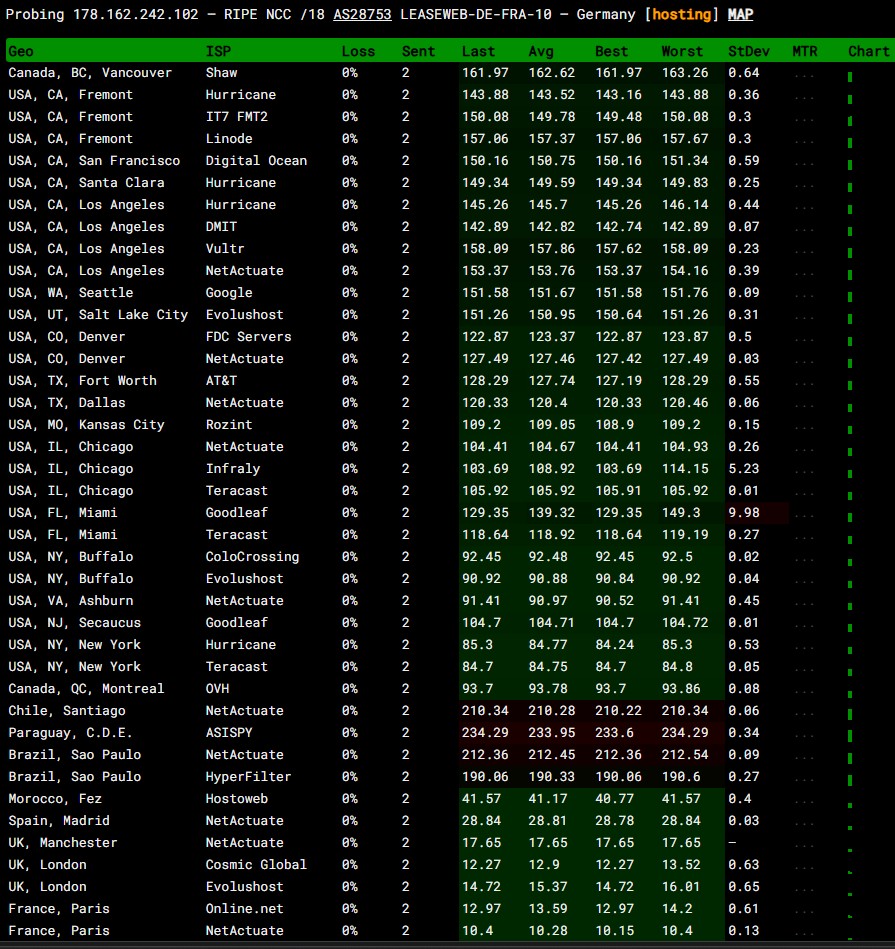Image resolution: width=895 pixels, height=949 pixels.
Task: Sort by the Sent column header
Action: coord(418,51)
